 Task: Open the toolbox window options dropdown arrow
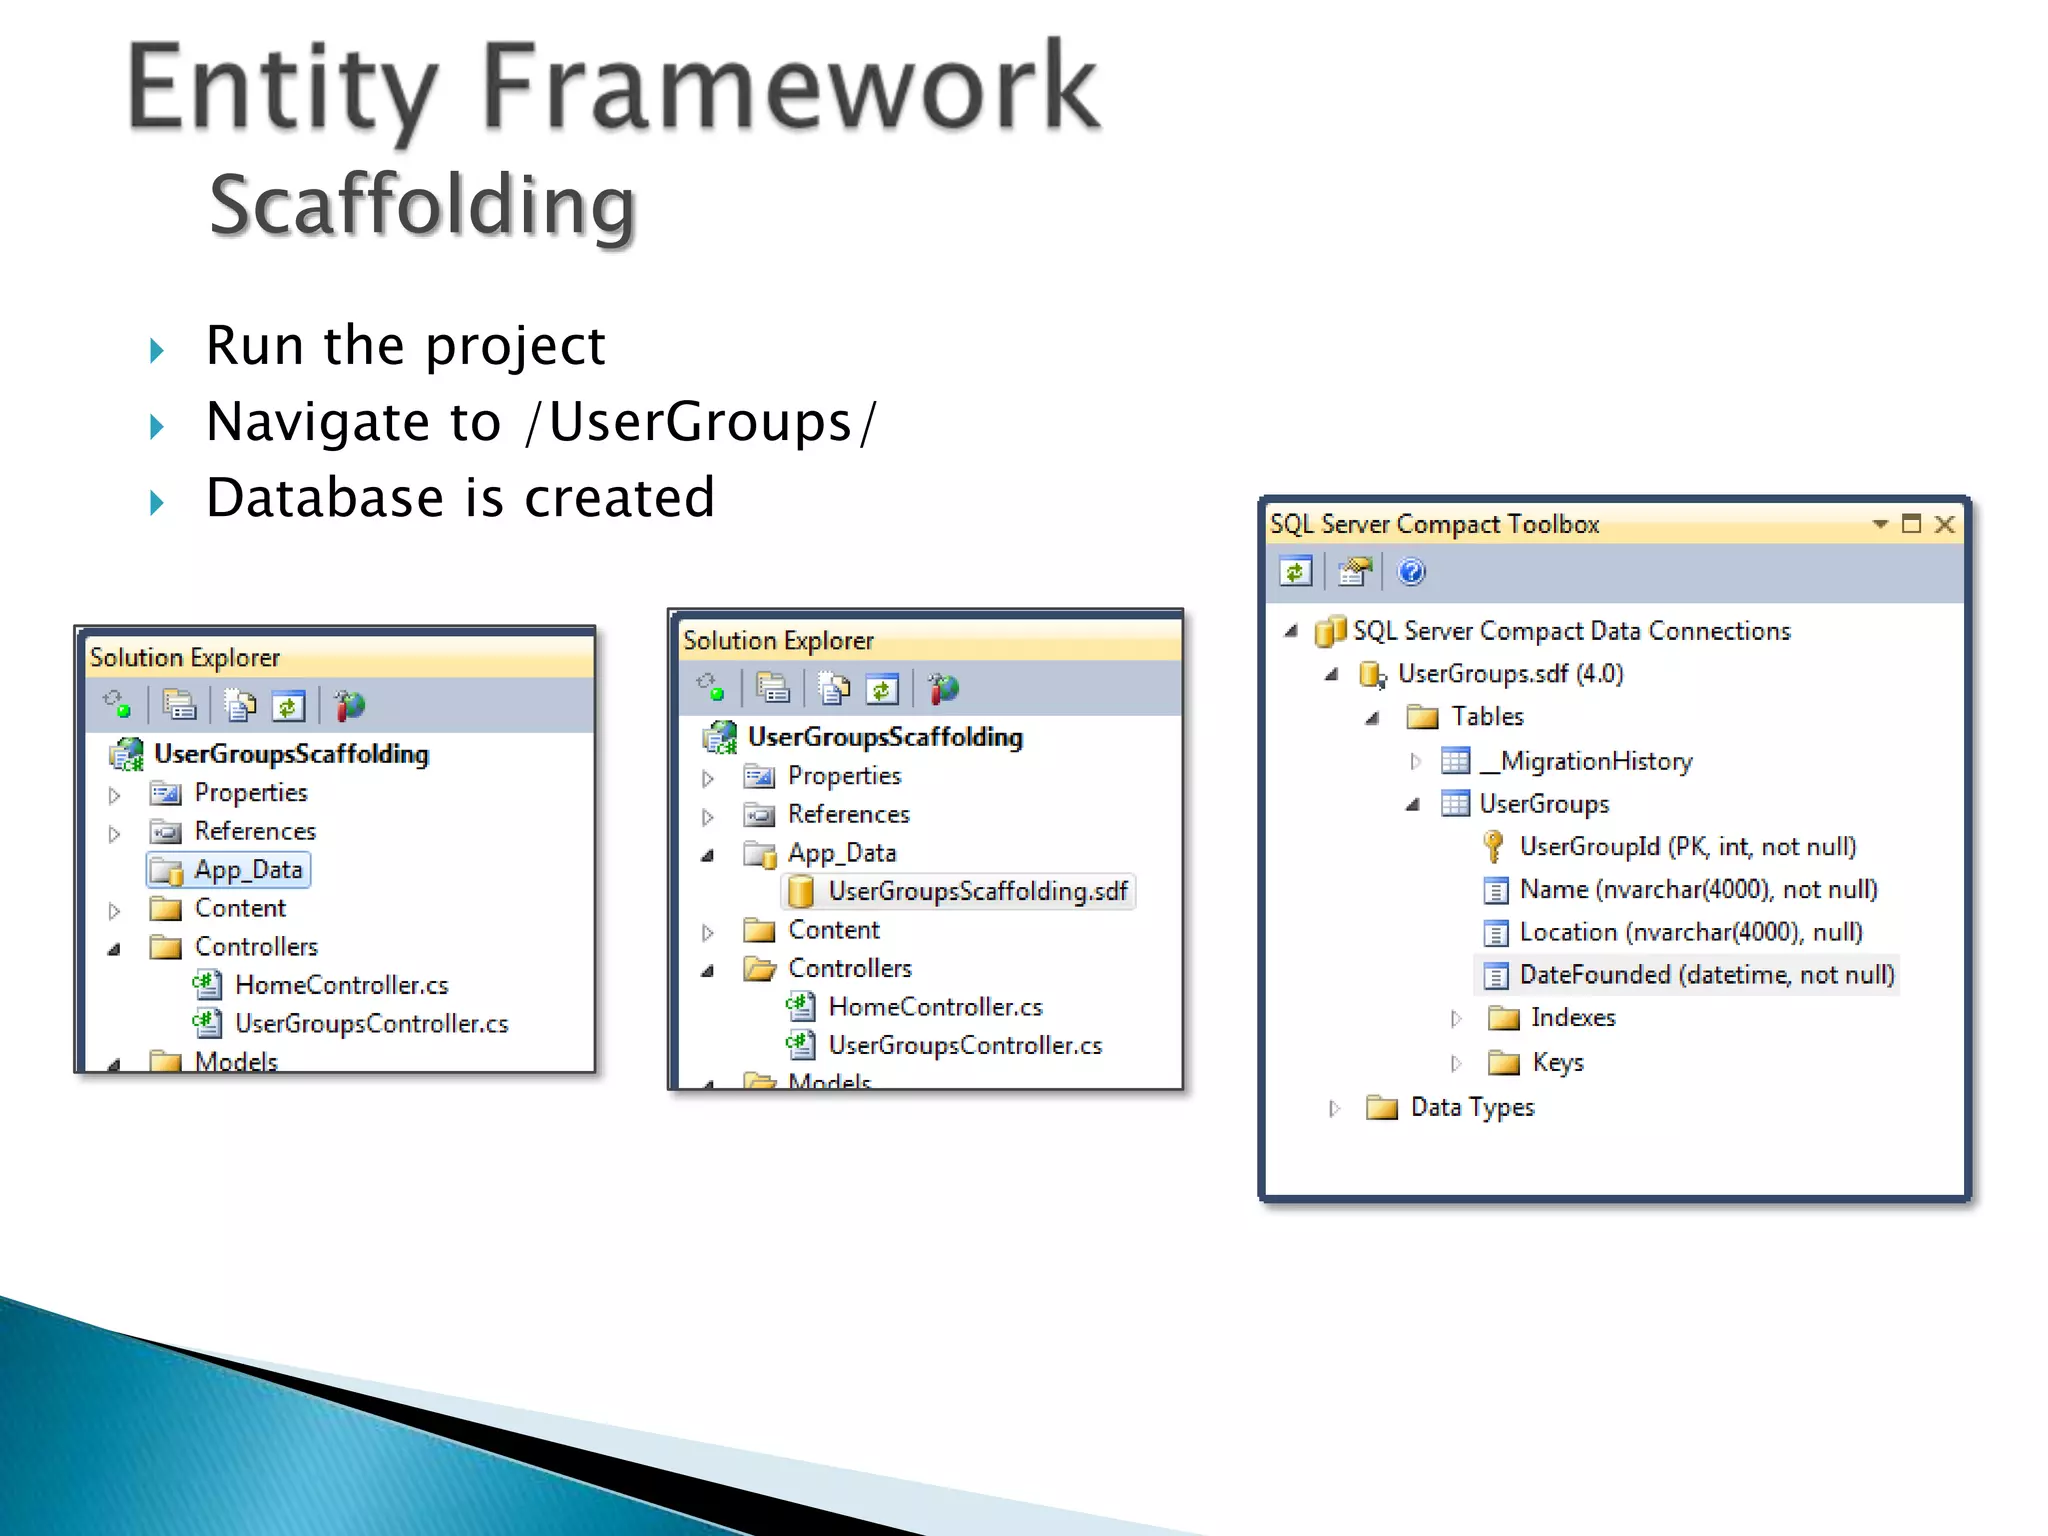[1879, 524]
